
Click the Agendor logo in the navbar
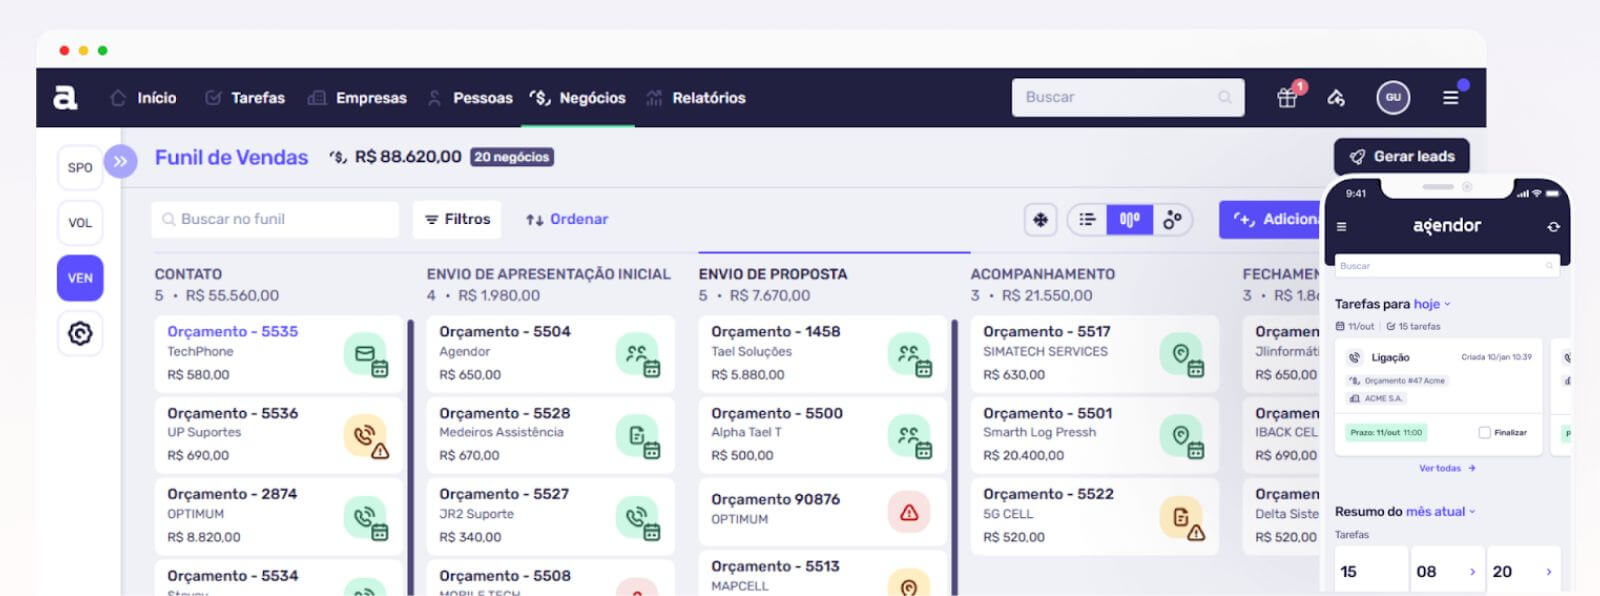(65, 97)
